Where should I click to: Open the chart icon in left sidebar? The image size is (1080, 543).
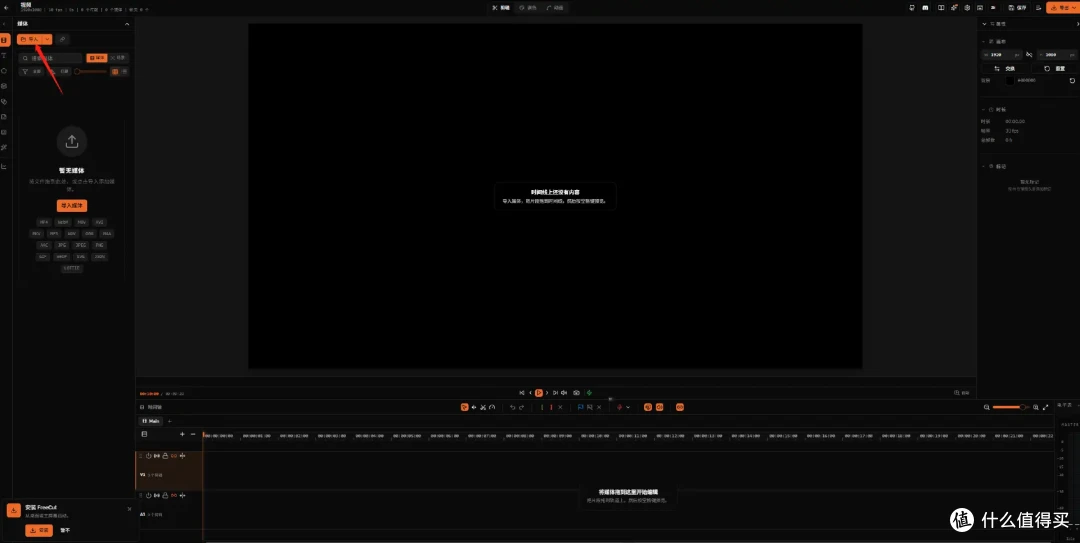click(4, 166)
